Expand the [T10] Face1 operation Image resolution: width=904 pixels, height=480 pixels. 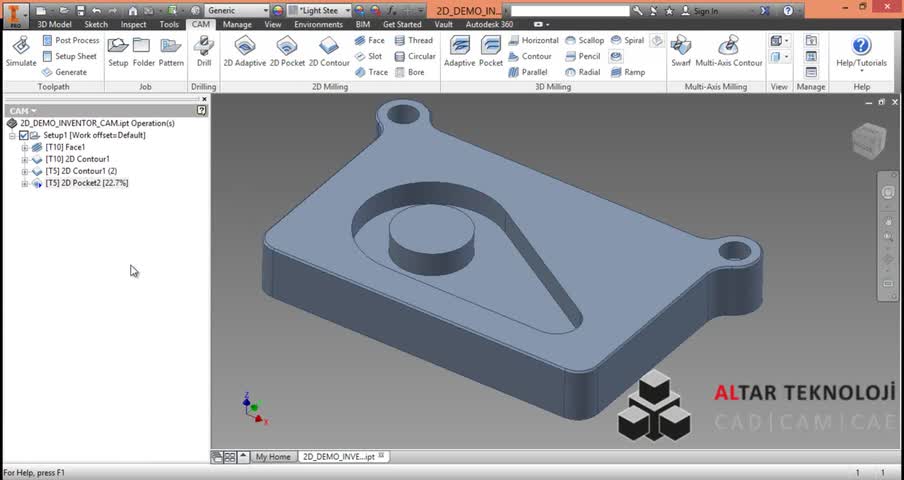[x=25, y=148]
